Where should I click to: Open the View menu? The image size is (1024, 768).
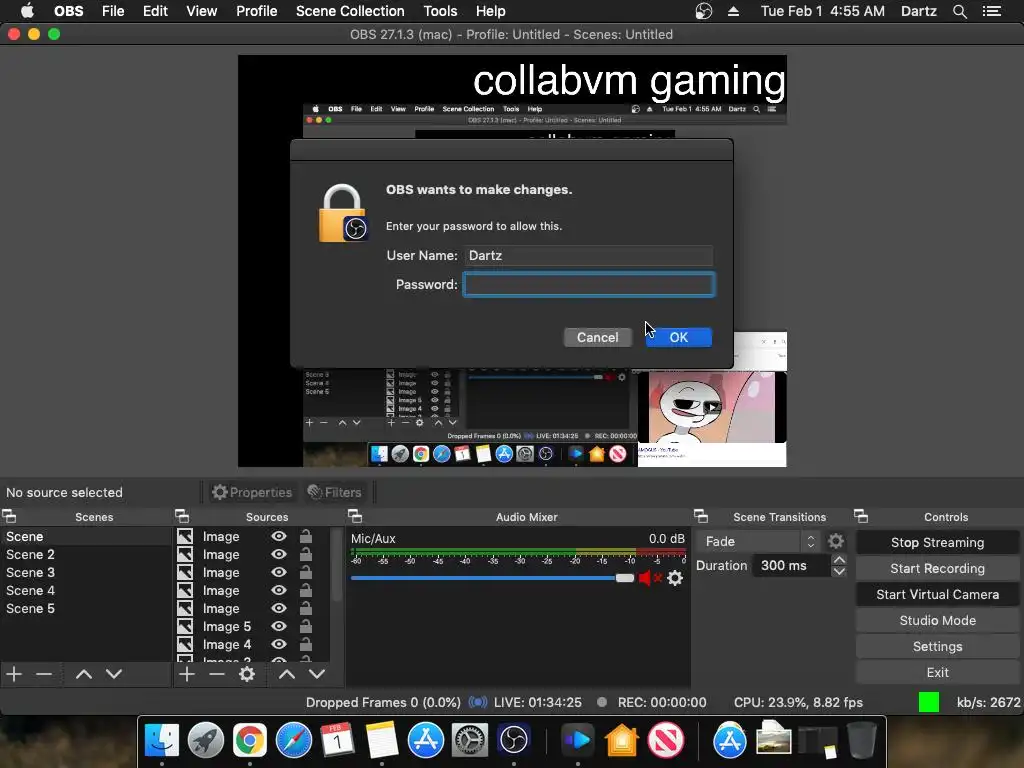click(x=201, y=11)
